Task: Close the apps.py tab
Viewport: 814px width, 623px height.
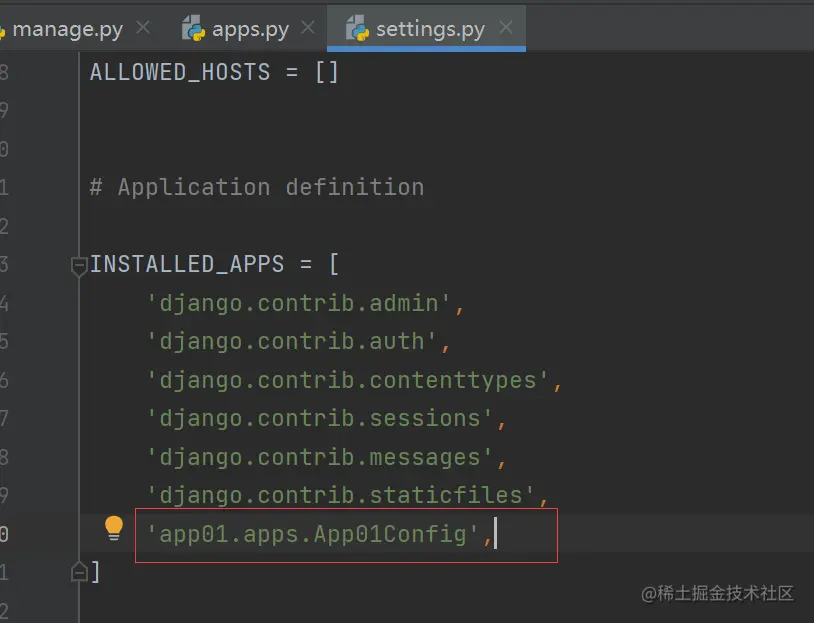Action: (x=308, y=28)
